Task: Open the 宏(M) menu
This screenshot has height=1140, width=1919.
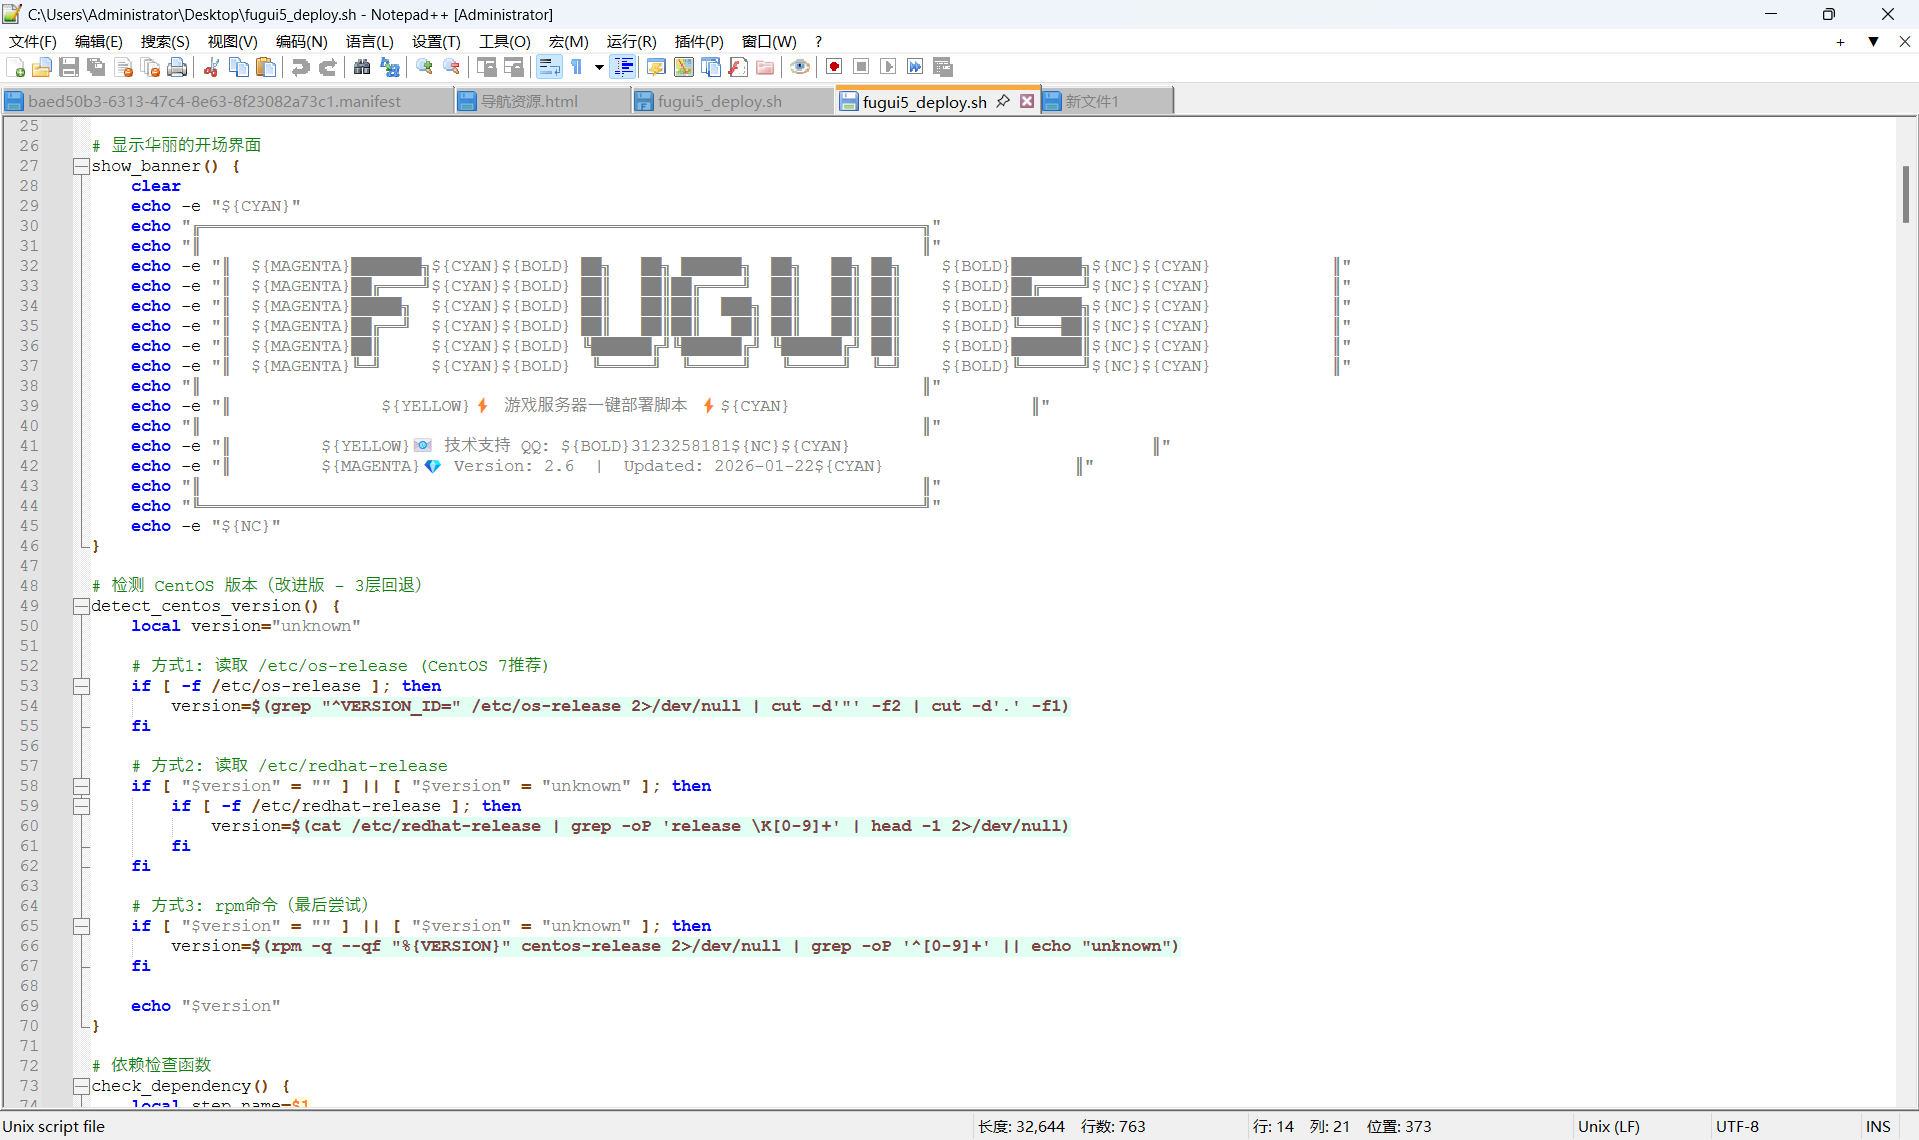Action: [x=567, y=41]
